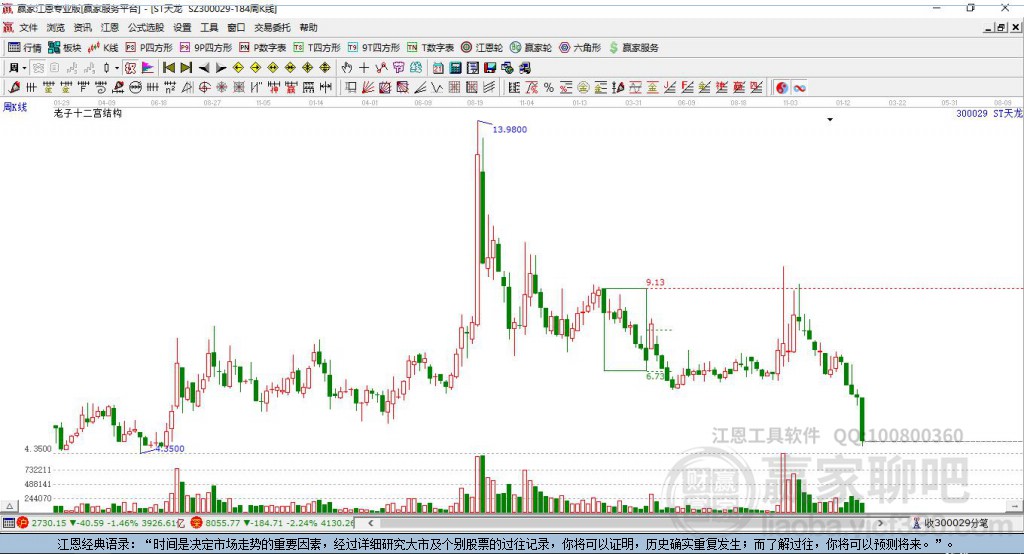Click the chart indicator dropdown triangle

click(830, 120)
